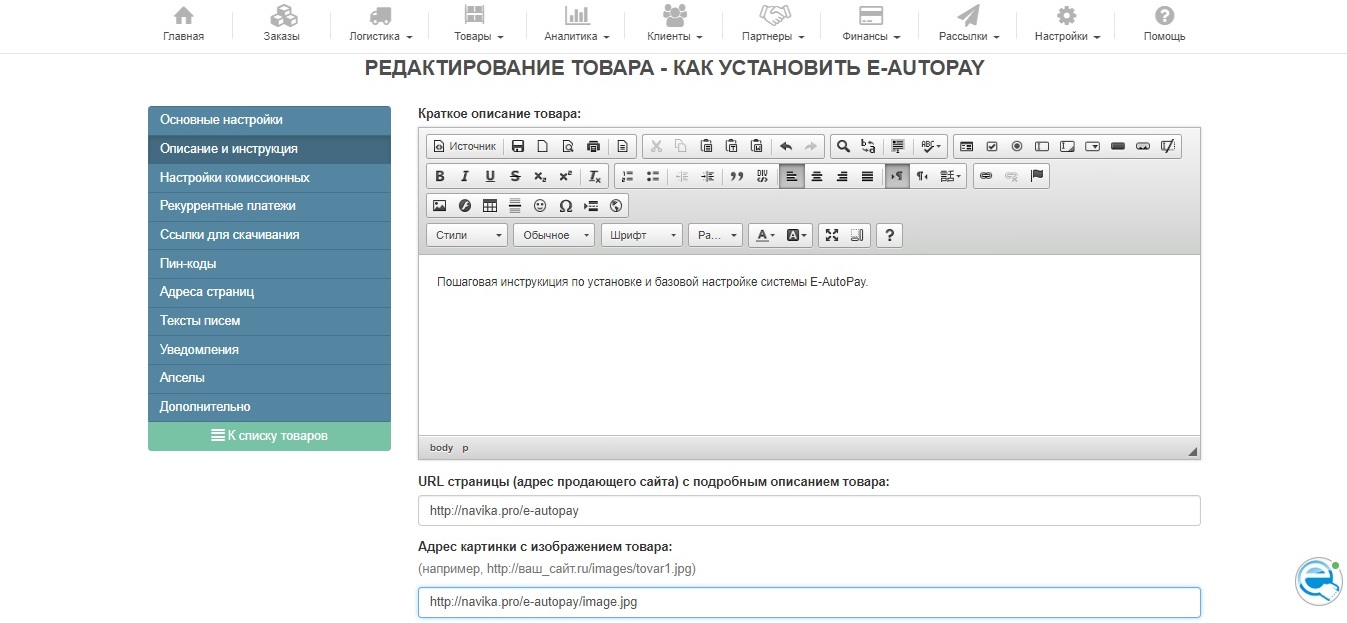Click the Insert Link chain icon
The image size is (1347, 623).
pos(985,176)
